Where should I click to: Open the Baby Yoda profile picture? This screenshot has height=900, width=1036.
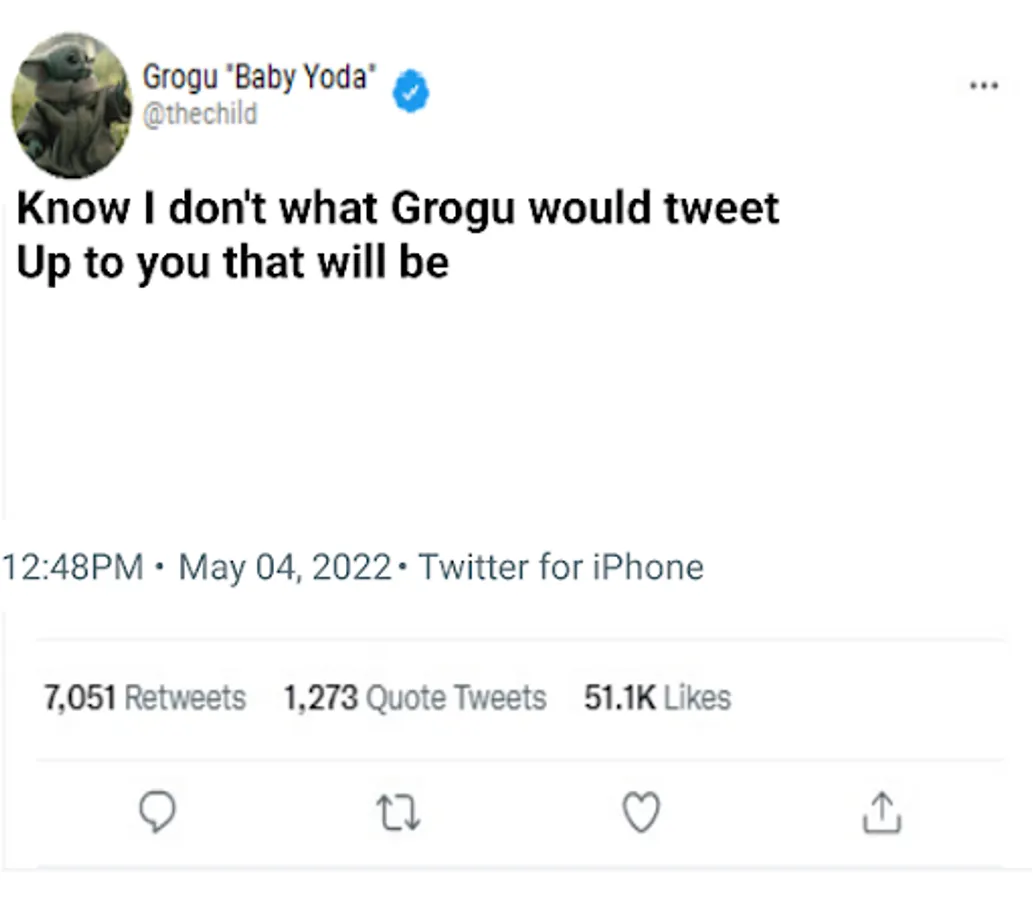[x=71, y=105]
